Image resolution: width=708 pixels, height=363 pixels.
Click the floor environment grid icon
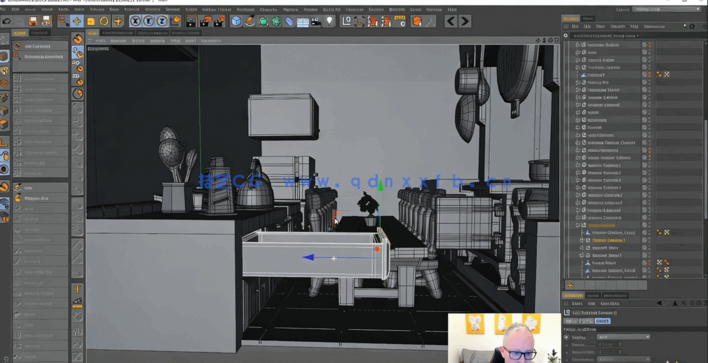click(303, 21)
